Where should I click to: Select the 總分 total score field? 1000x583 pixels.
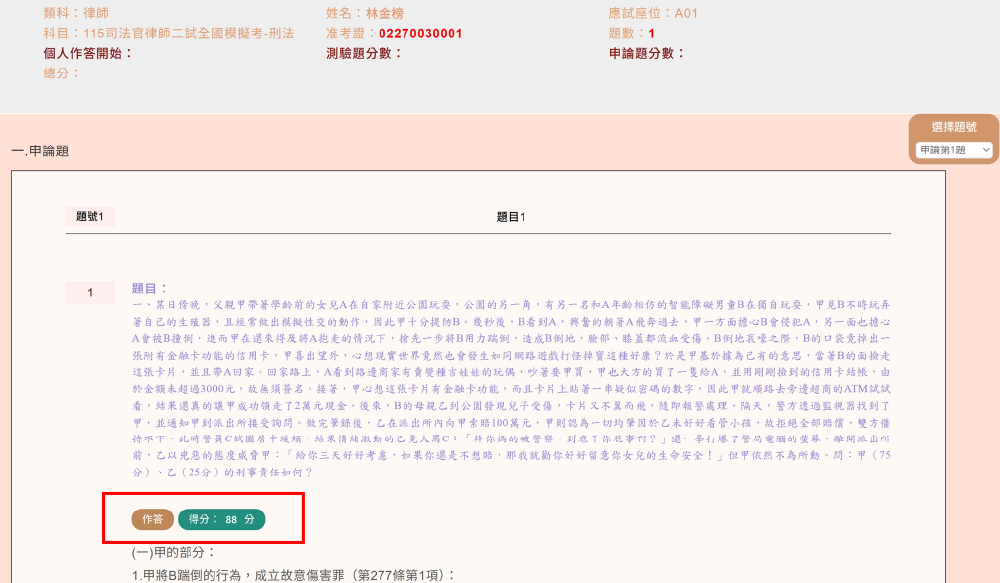[49, 72]
